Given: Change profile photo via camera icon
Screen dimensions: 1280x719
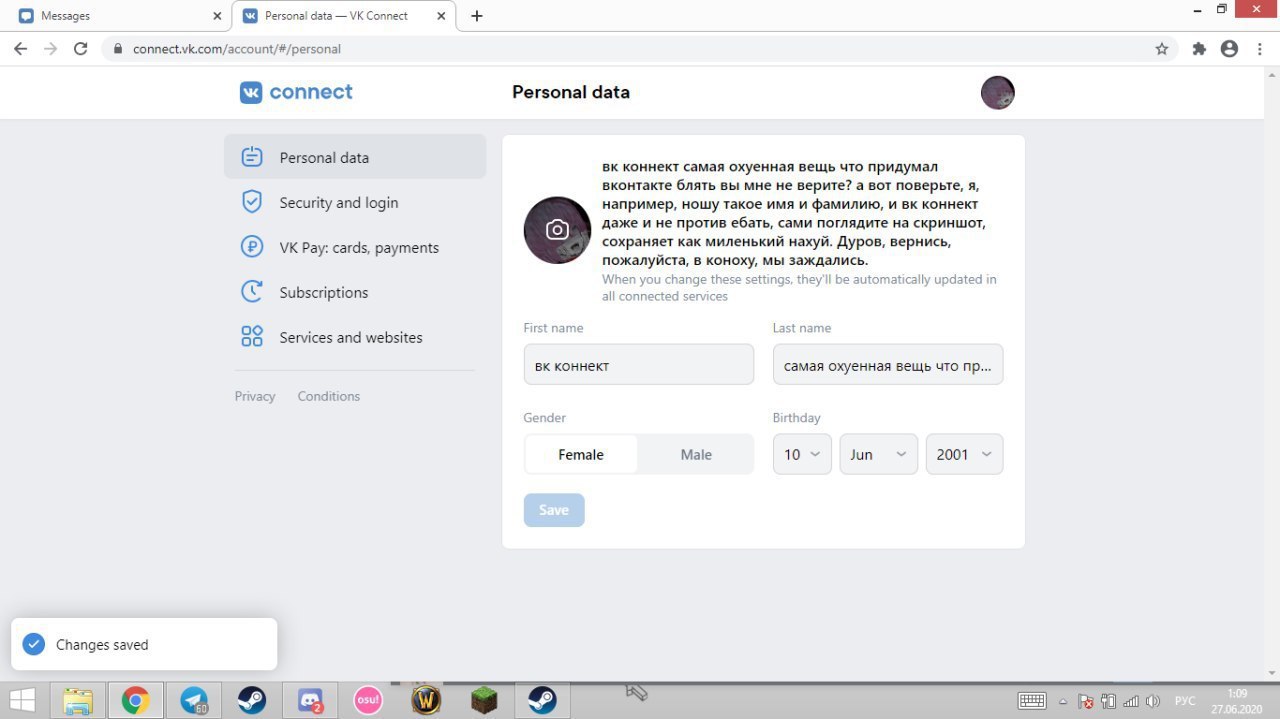Looking at the screenshot, I should [x=557, y=230].
